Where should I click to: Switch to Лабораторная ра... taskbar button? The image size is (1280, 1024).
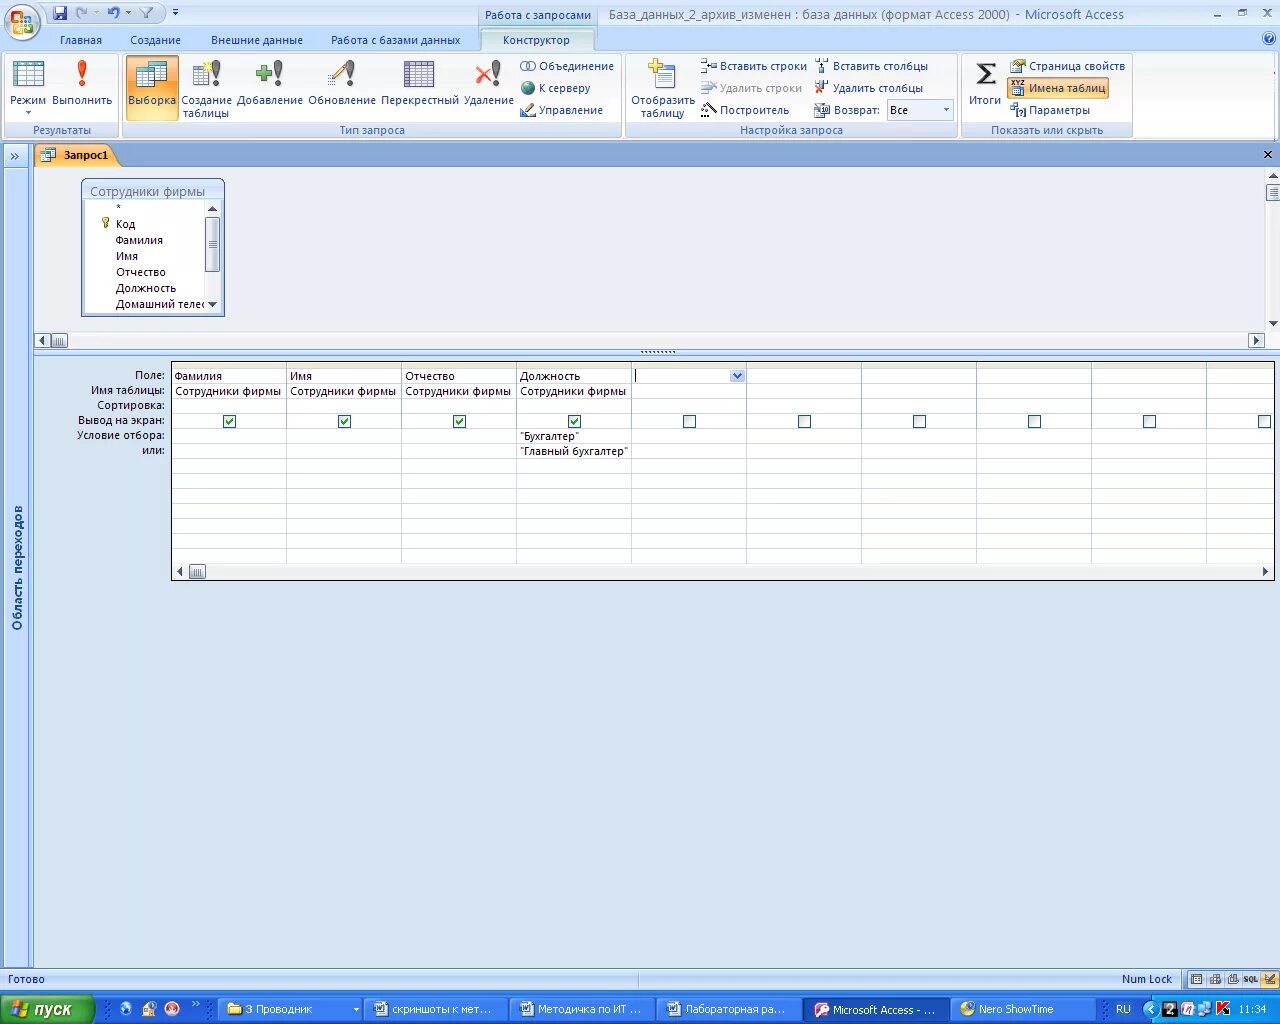[x=732, y=1009]
